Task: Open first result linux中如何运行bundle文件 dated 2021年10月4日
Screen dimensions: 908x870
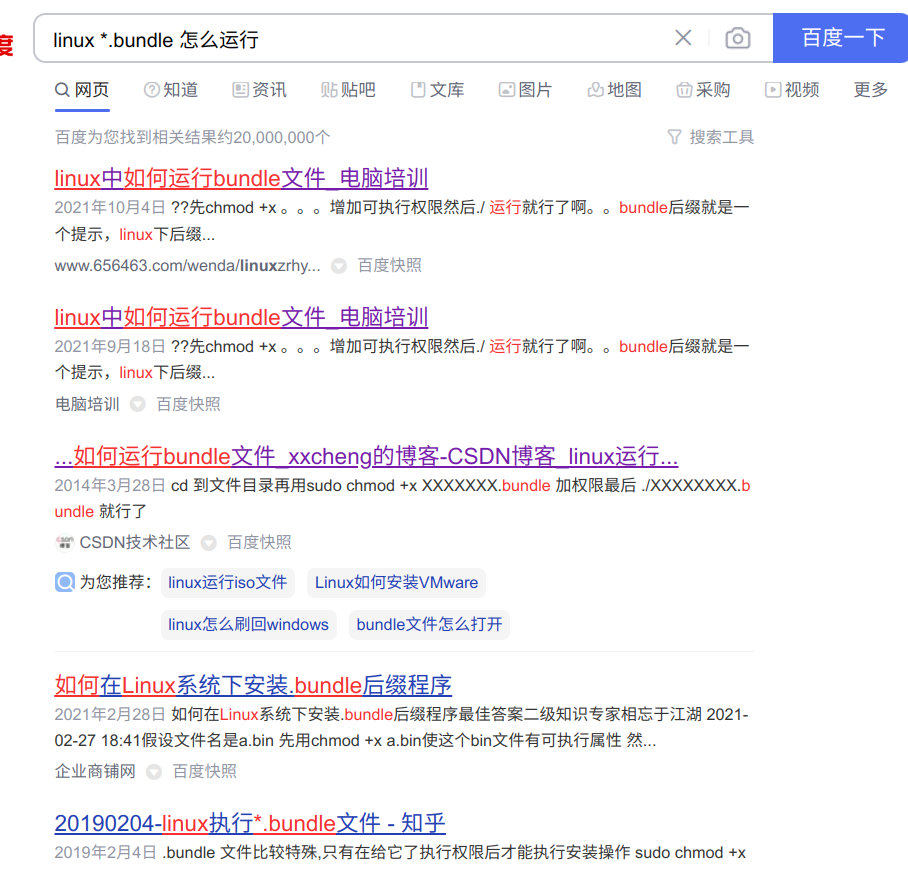Action: tap(241, 178)
